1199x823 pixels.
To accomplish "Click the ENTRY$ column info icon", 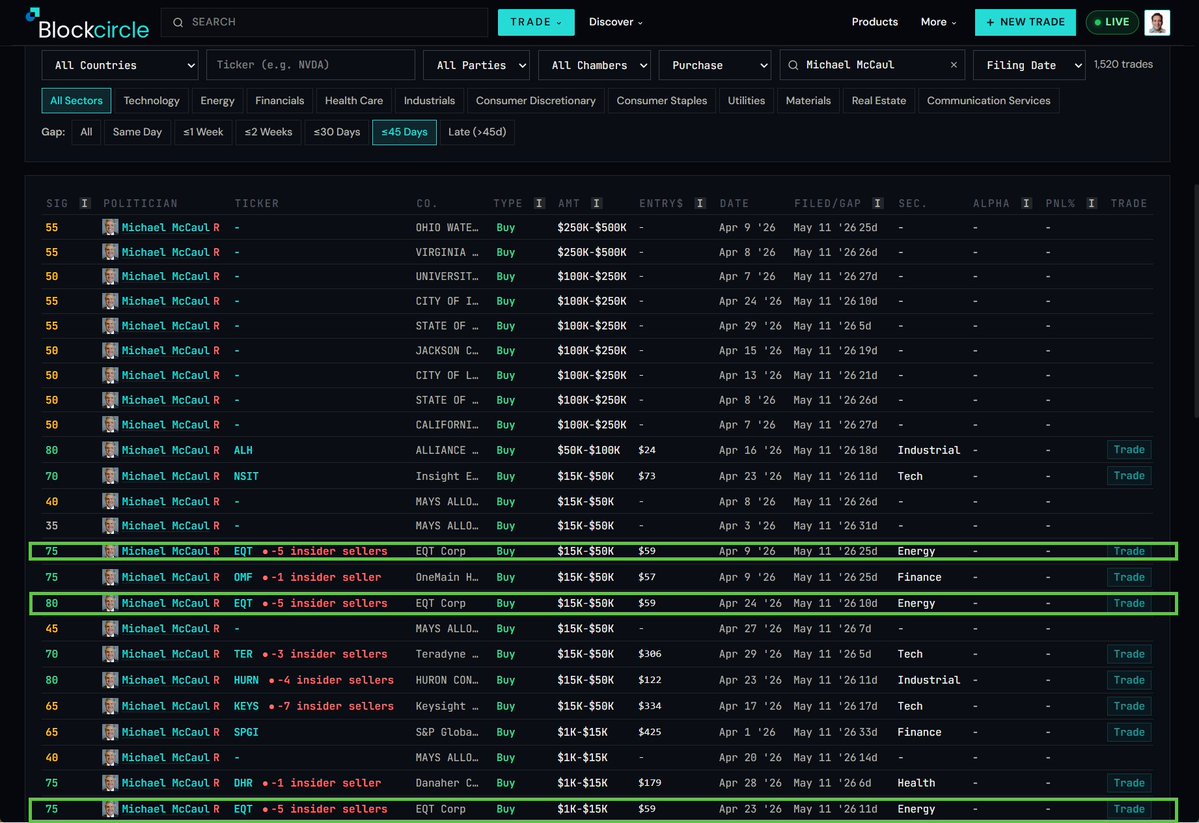I will point(700,203).
